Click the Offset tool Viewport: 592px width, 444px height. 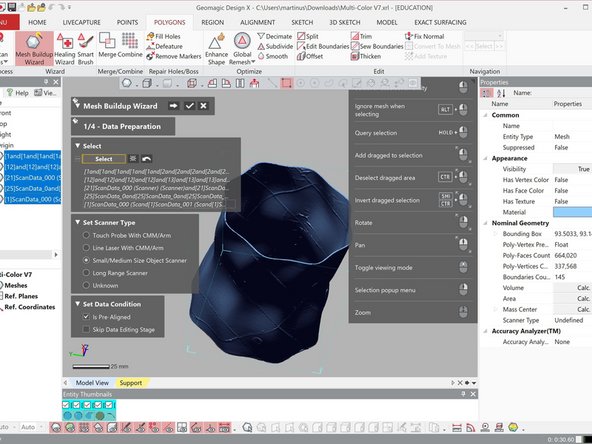[310, 56]
